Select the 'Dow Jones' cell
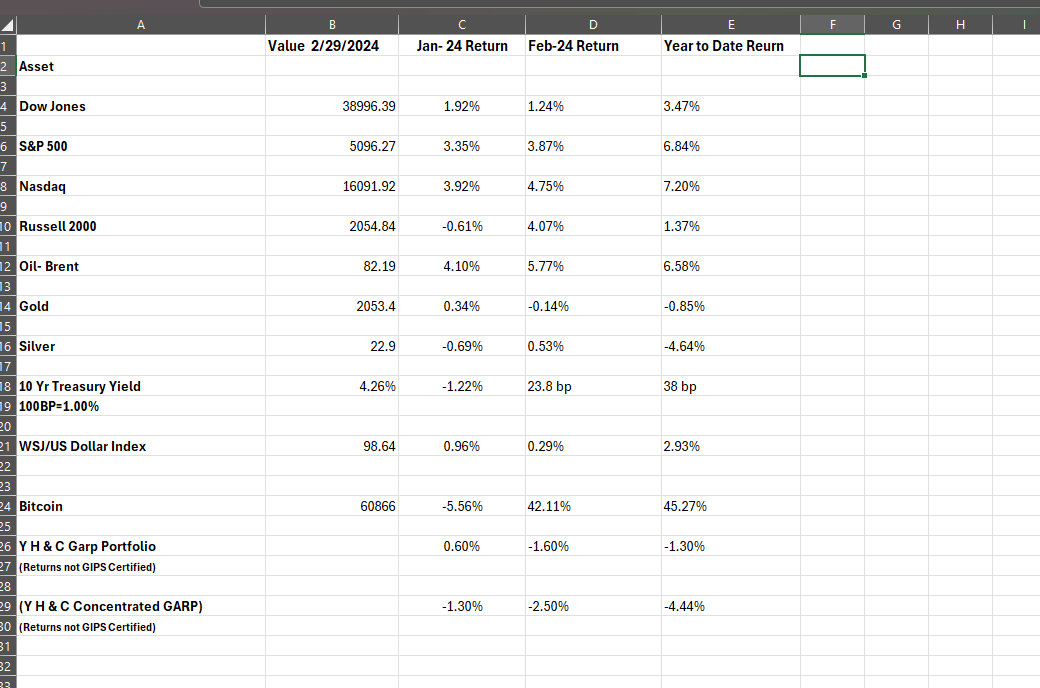Screen dimensions: 1040x688 [x=141, y=106]
